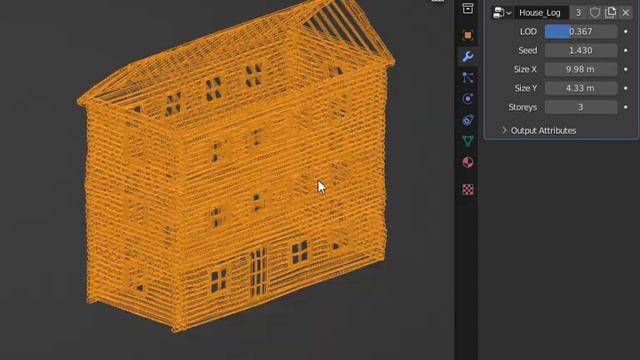Open the Object properties tab

(468, 35)
